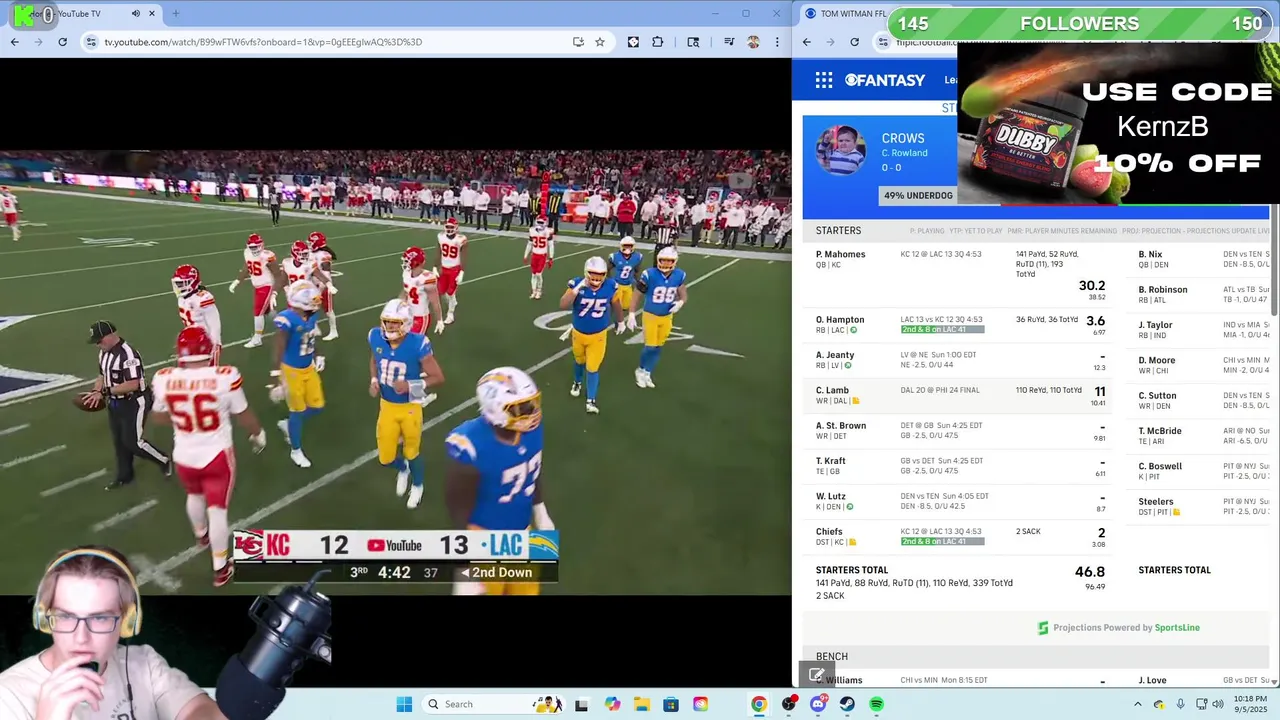Open File Explorer from the taskbar
The width and height of the screenshot is (1280, 720).
641,704
